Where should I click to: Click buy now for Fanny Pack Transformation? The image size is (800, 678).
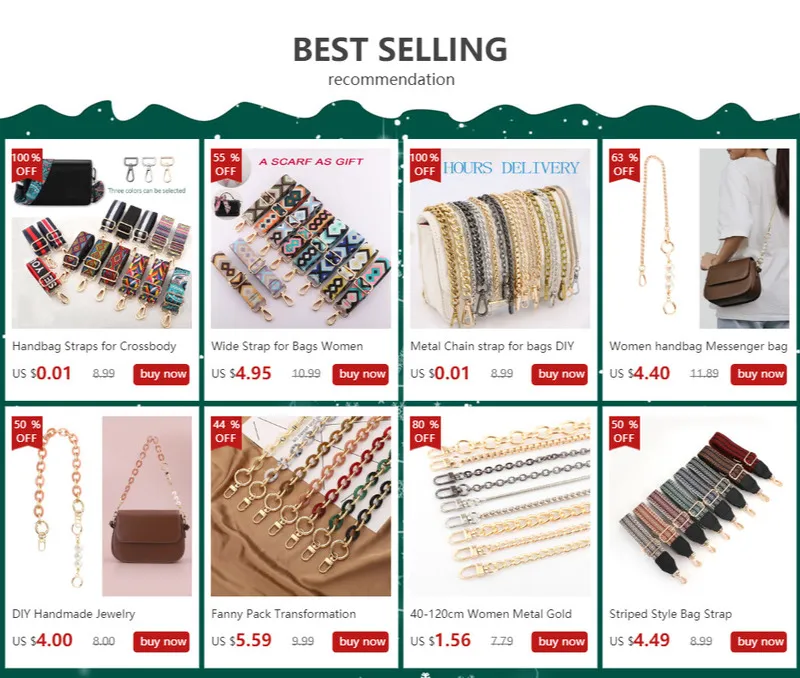pyautogui.click(x=360, y=642)
